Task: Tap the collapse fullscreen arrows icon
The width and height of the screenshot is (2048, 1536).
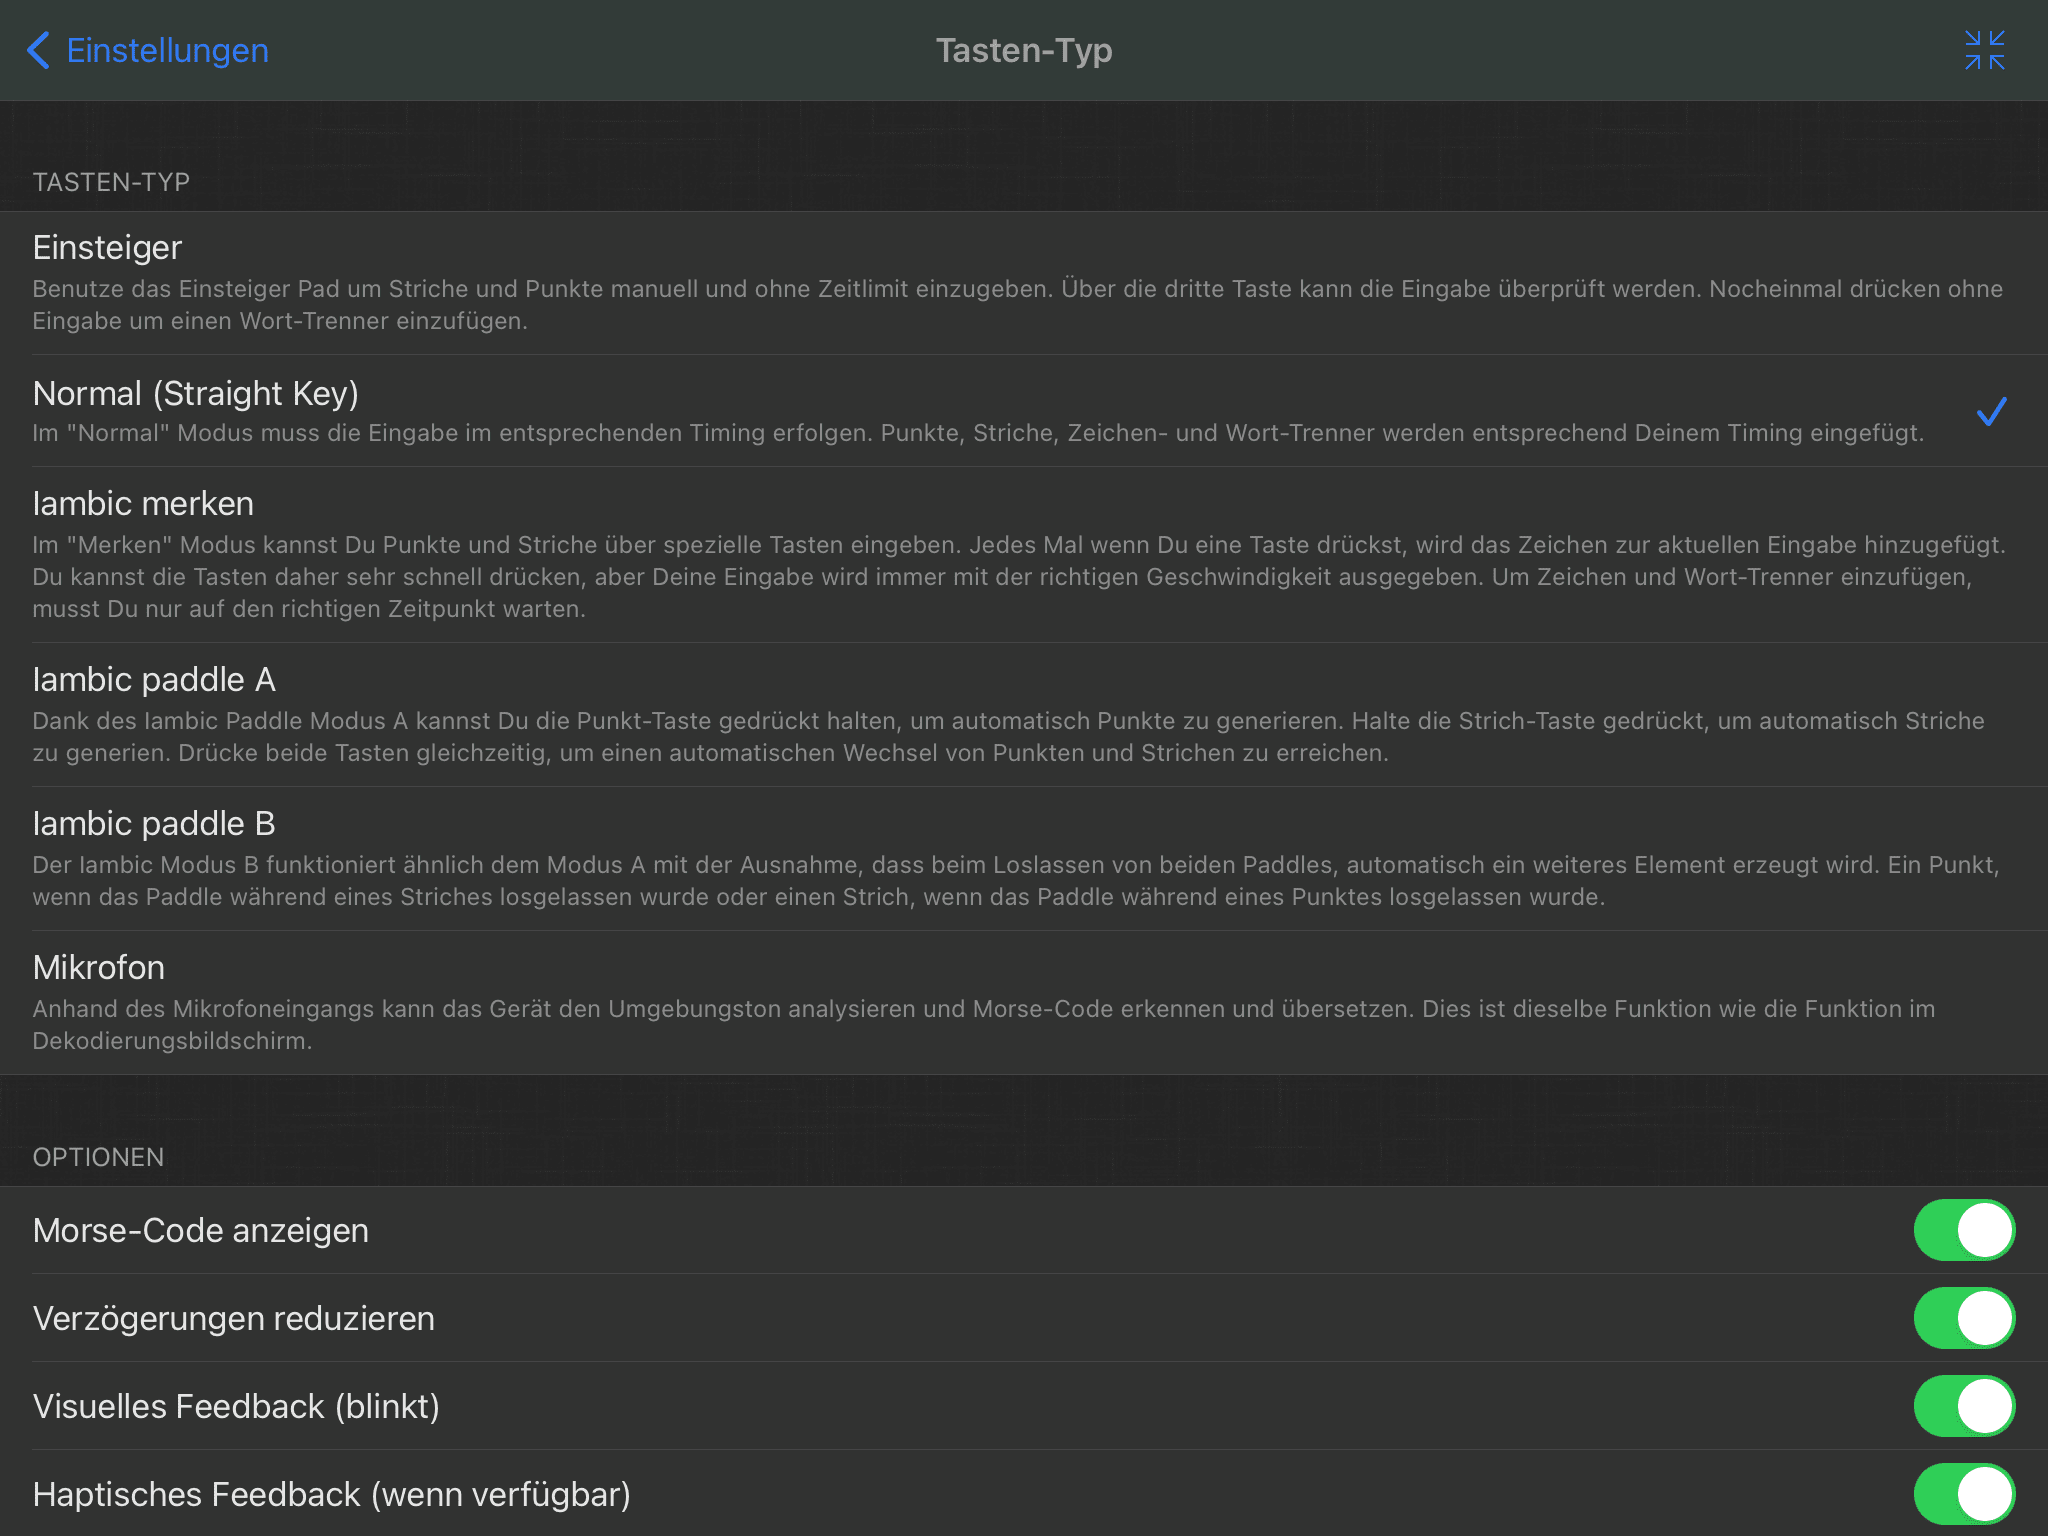Action: pyautogui.click(x=1984, y=50)
